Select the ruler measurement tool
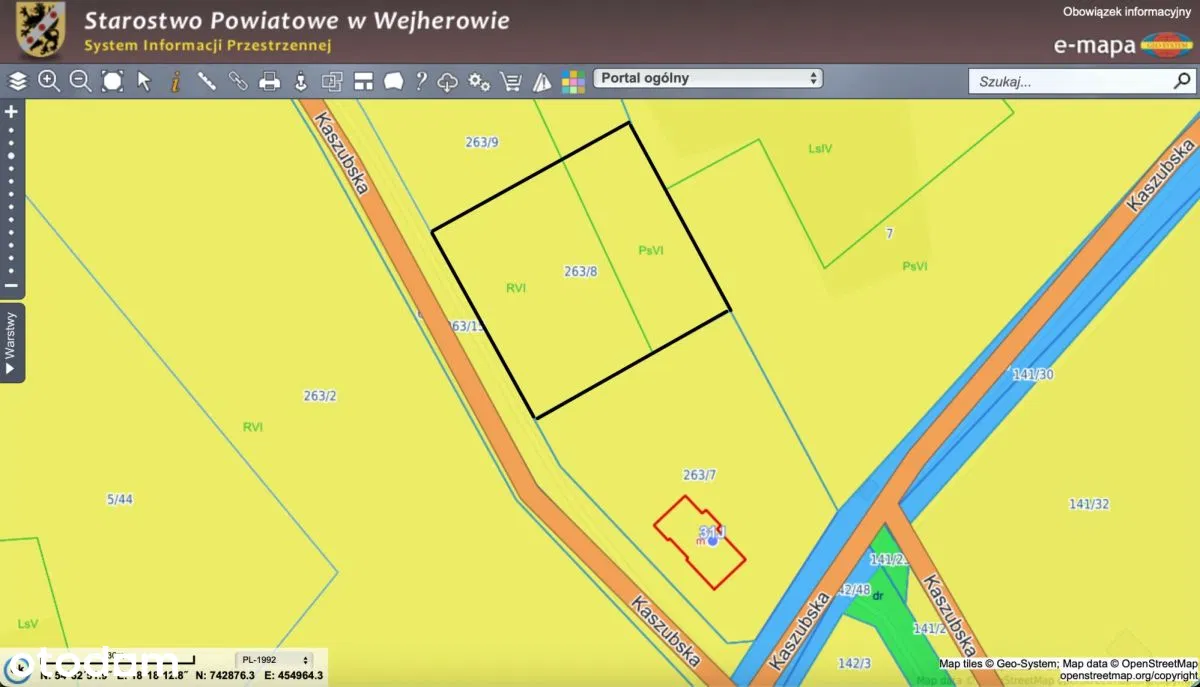The width and height of the screenshot is (1200, 687). point(207,81)
